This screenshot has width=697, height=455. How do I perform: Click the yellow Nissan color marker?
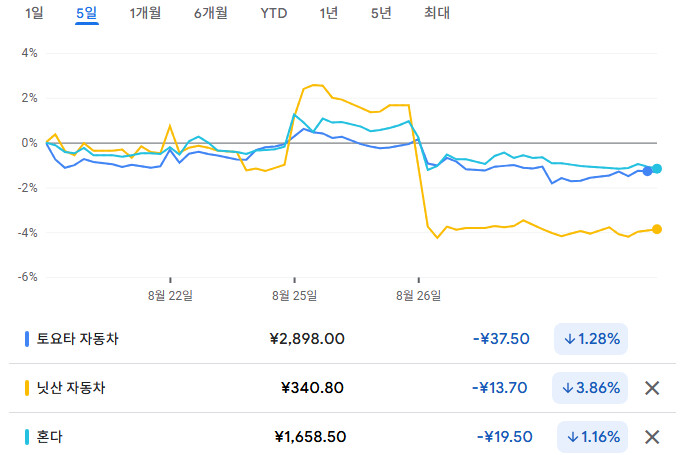point(27,388)
